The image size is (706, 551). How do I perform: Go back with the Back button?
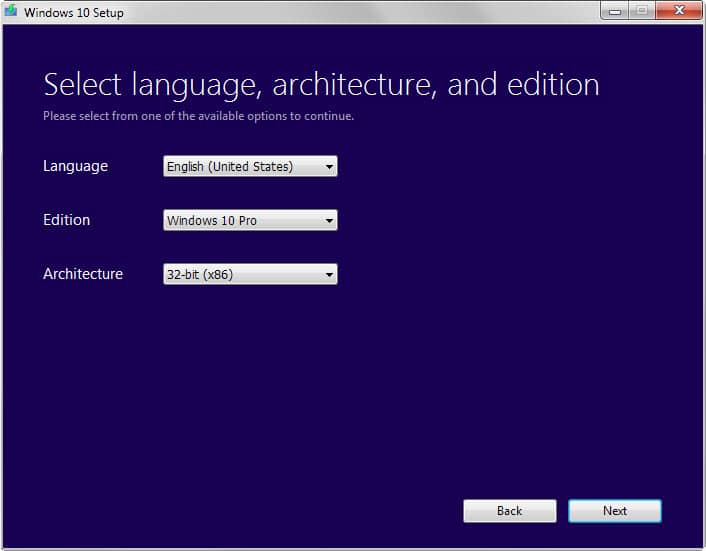point(509,511)
